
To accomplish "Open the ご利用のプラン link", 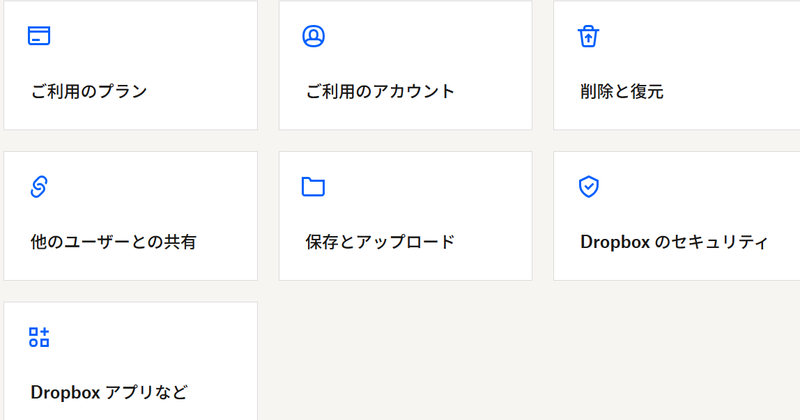I will click(89, 92).
